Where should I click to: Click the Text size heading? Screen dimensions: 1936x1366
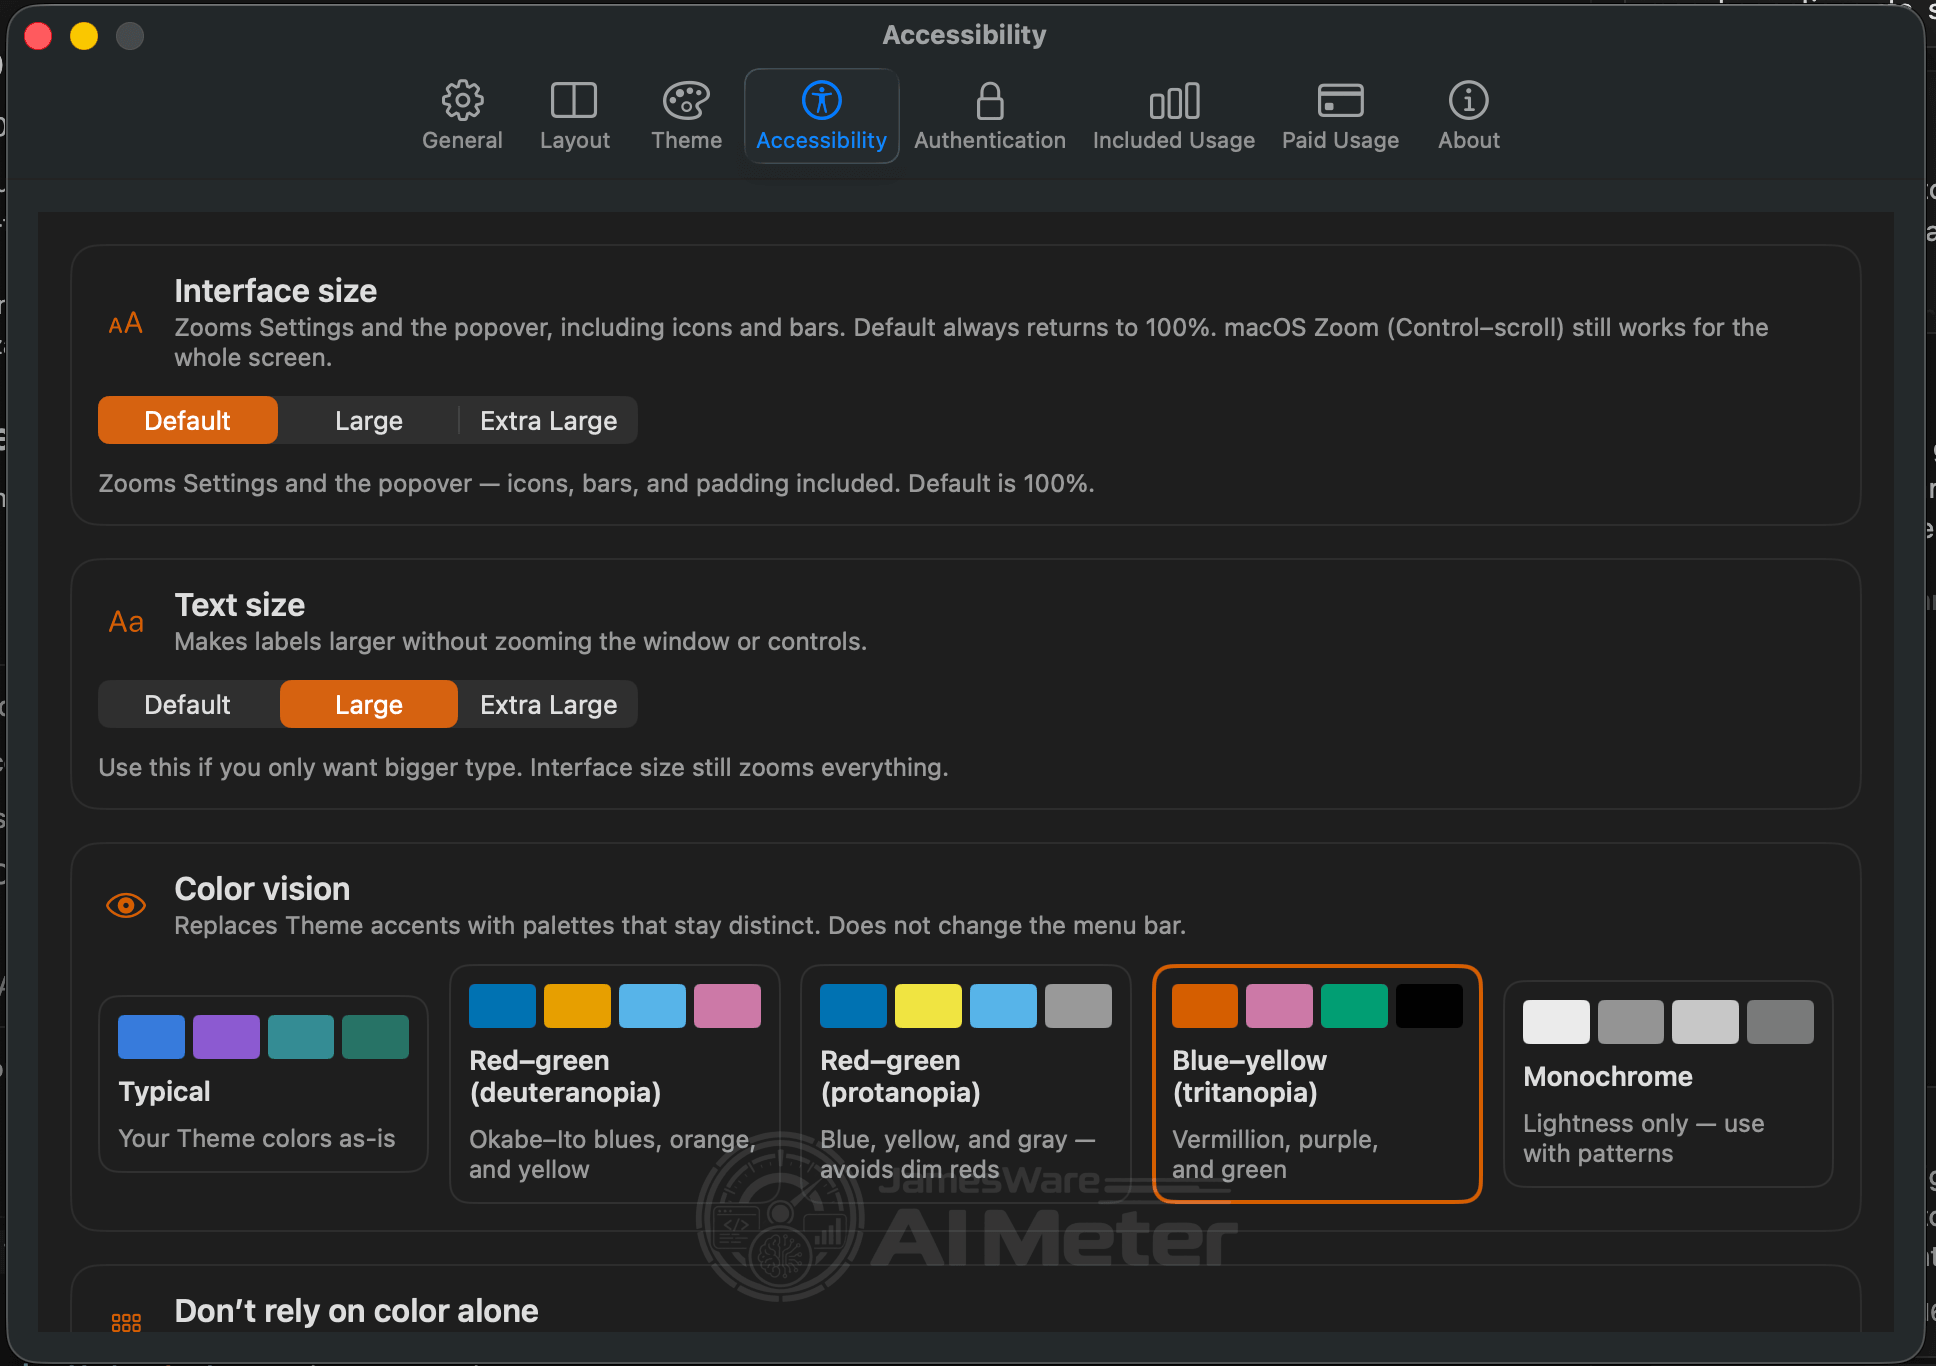pyautogui.click(x=240, y=605)
